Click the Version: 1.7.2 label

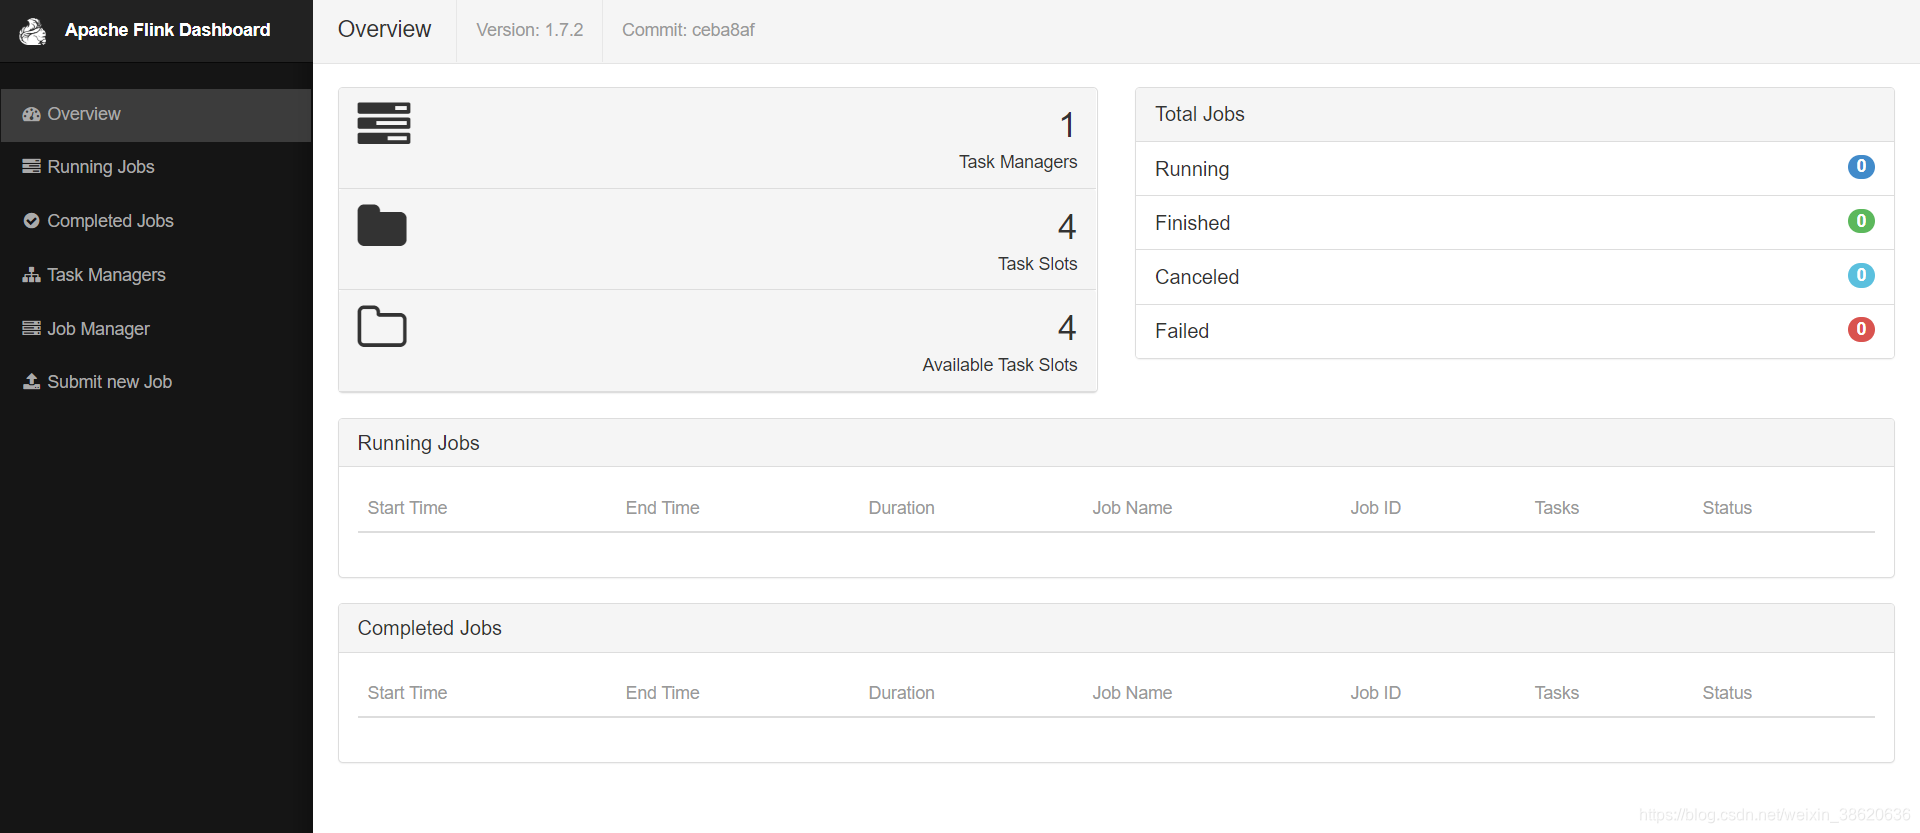(529, 30)
